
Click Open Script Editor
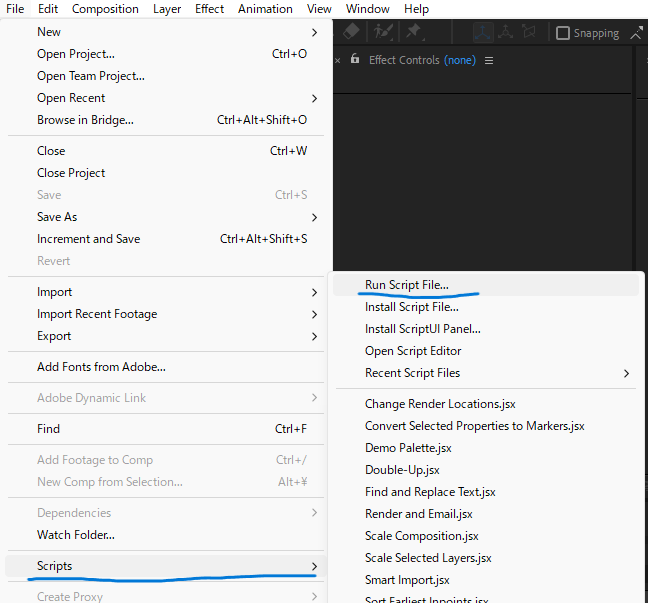tap(413, 351)
